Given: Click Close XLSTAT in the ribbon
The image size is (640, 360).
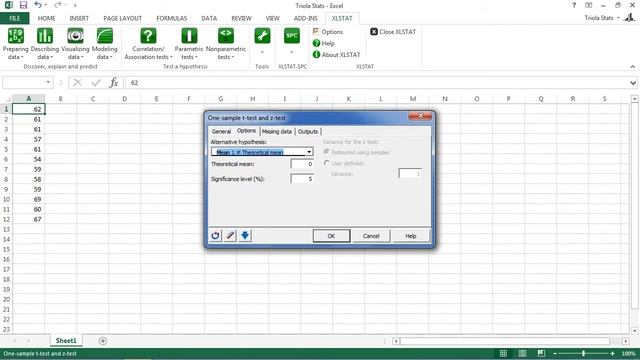Looking at the screenshot, I should [393, 31].
